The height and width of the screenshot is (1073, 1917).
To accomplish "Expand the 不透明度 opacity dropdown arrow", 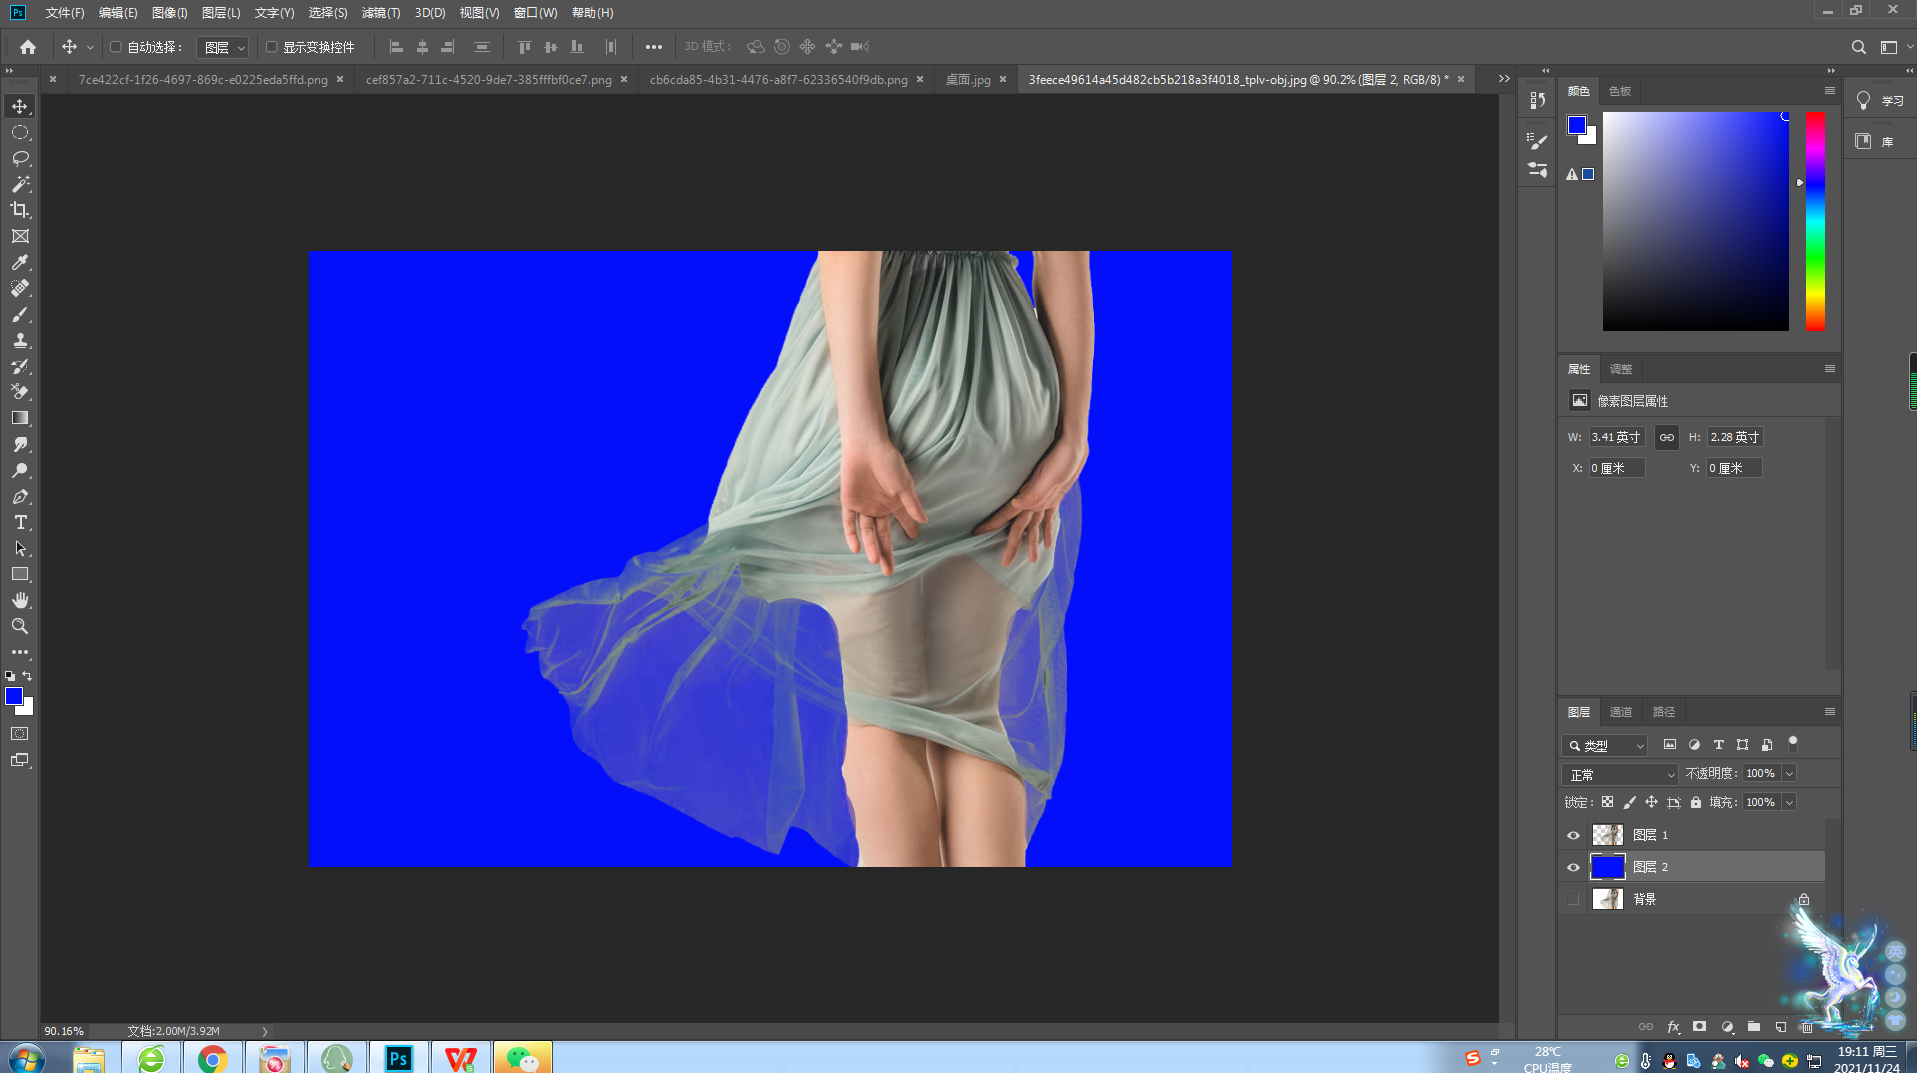I will pyautogui.click(x=1789, y=774).
